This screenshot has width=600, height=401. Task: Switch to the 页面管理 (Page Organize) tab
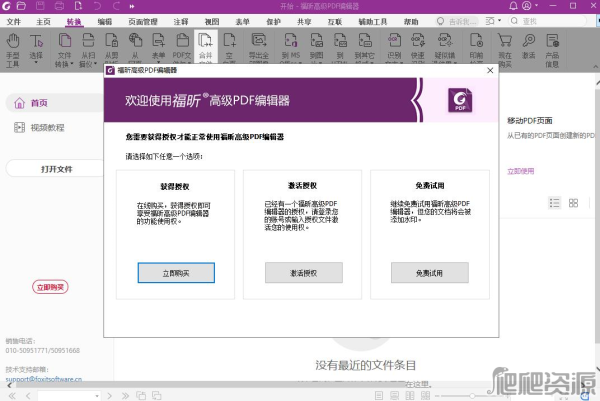tap(143, 22)
